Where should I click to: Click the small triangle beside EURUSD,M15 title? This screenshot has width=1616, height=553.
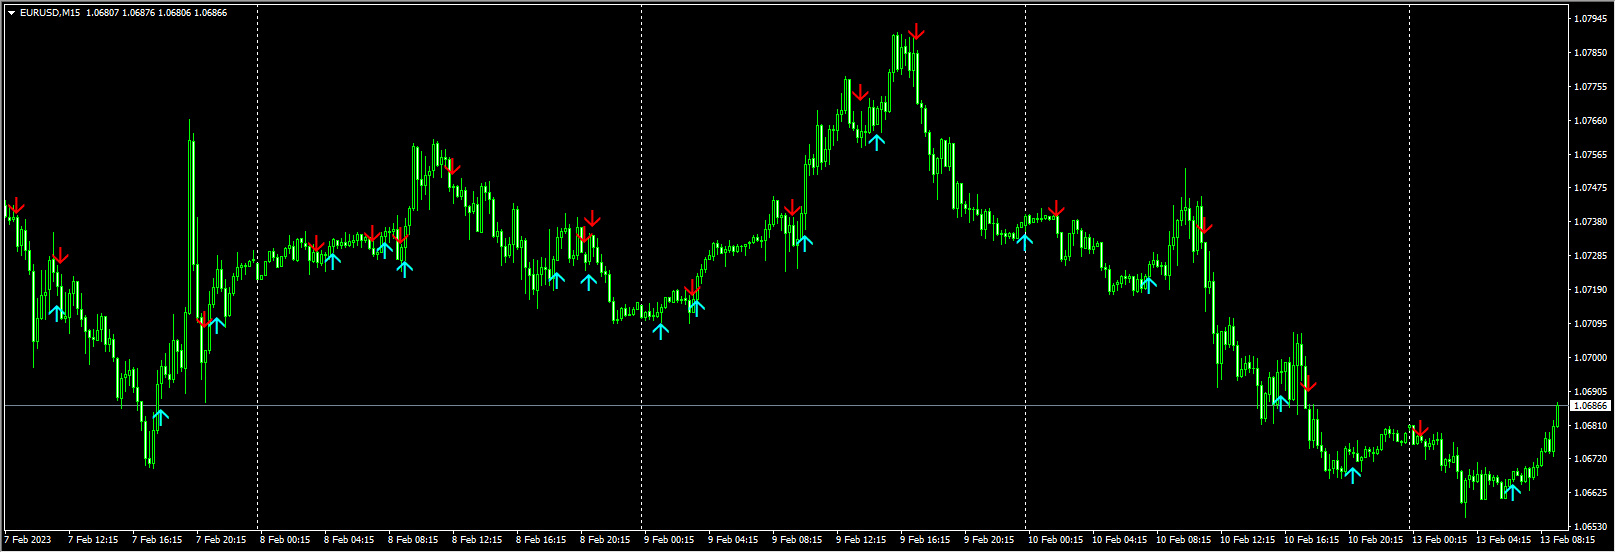pos(11,13)
